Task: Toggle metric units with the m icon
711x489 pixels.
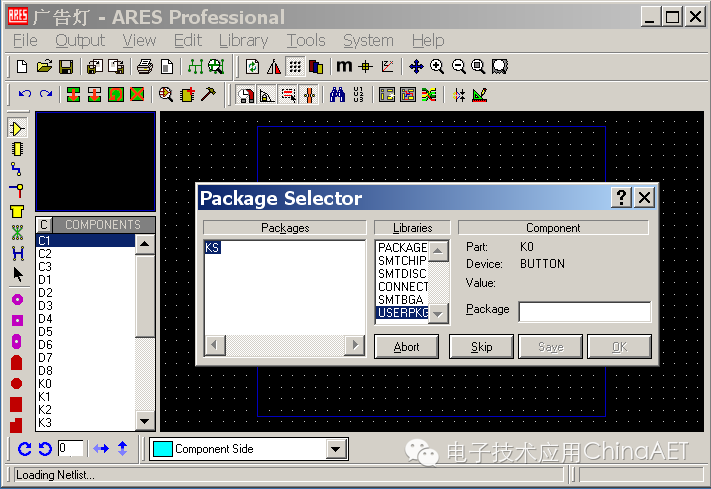Action: point(344,66)
